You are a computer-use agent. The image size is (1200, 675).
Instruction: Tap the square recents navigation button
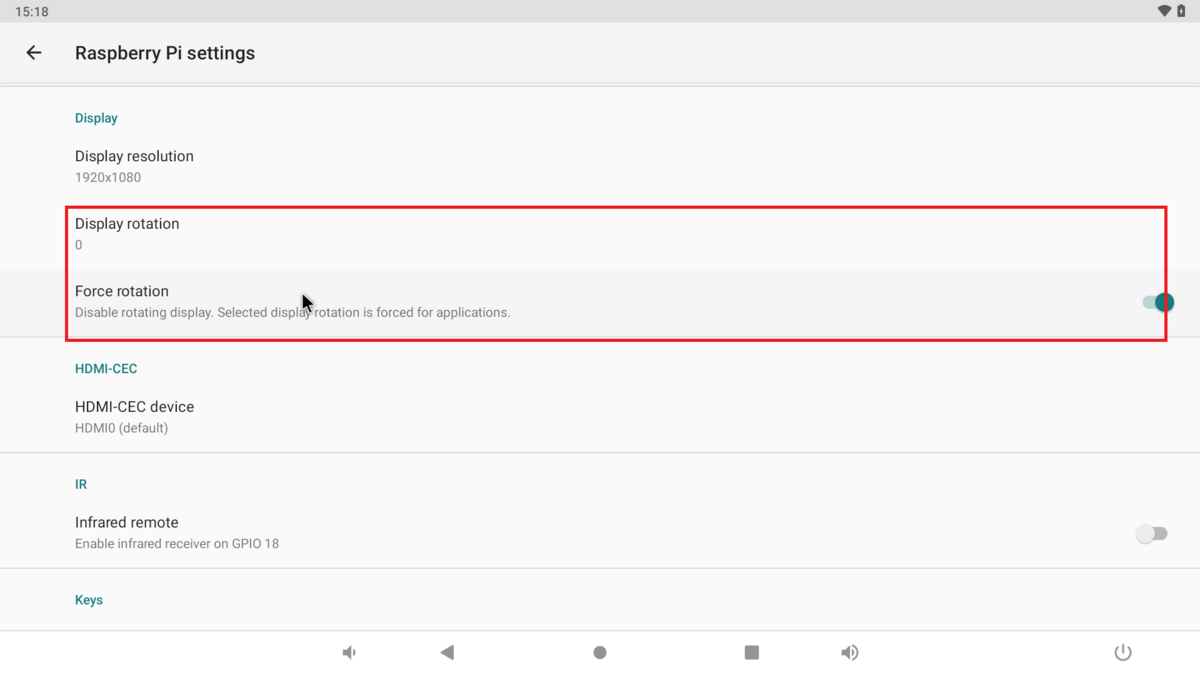752,653
